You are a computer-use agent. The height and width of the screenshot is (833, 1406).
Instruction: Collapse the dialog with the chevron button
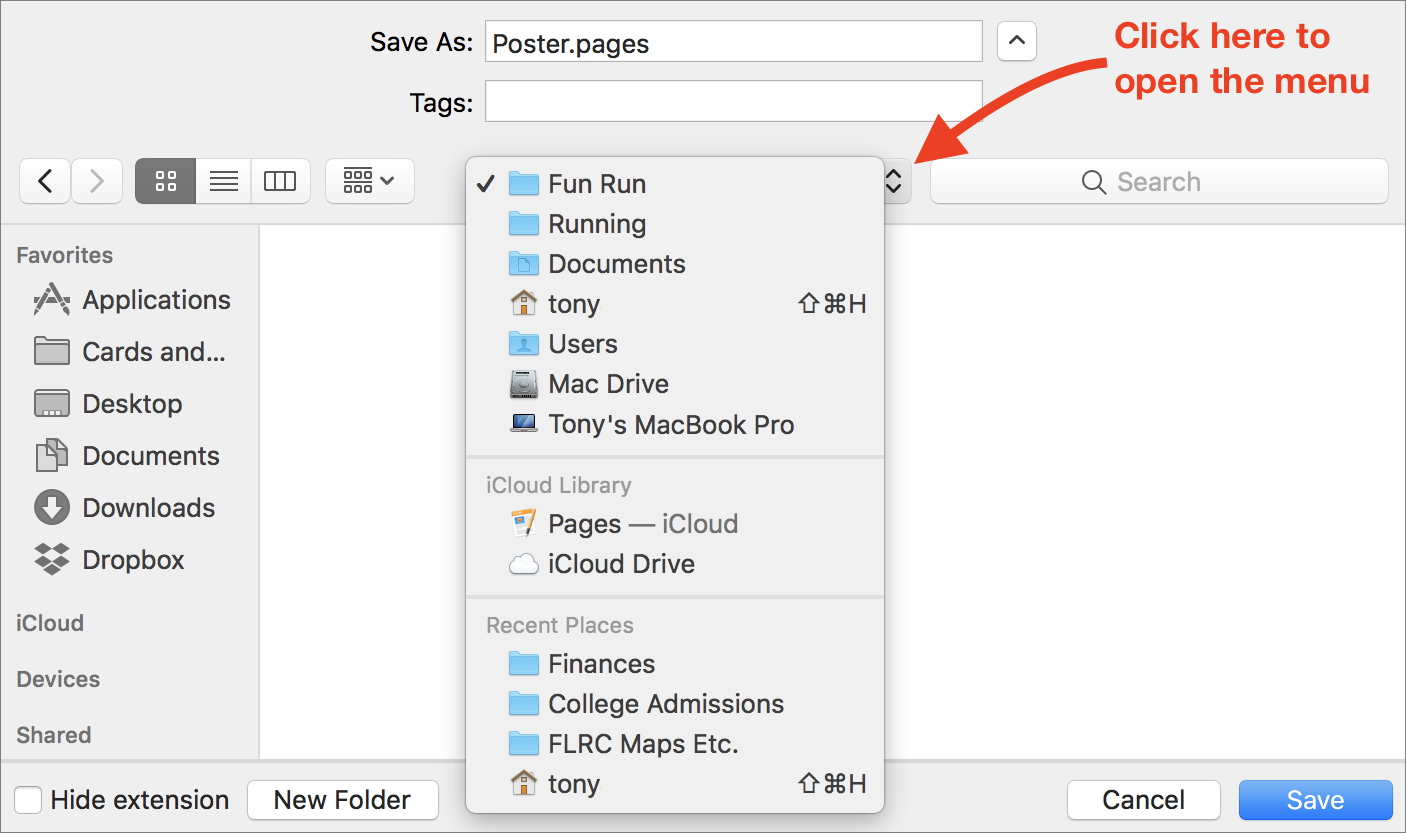pyautogui.click(x=1016, y=42)
